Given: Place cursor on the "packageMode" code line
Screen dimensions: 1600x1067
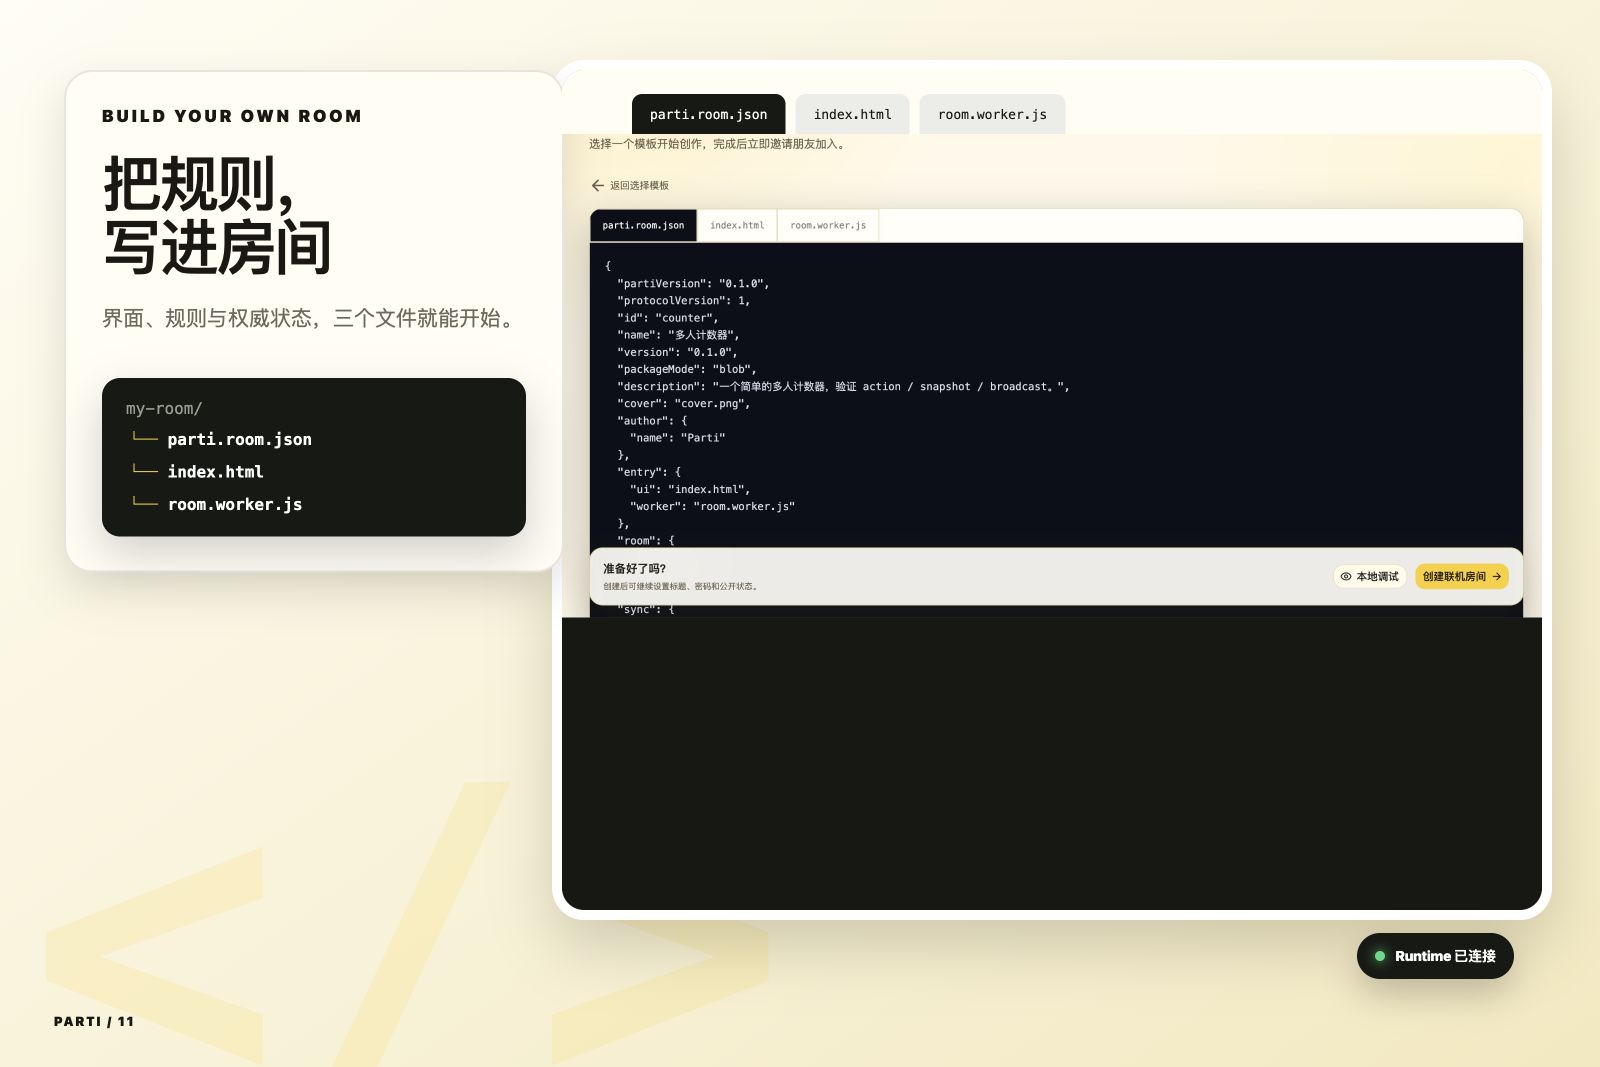Looking at the screenshot, I should pyautogui.click(x=687, y=369).
